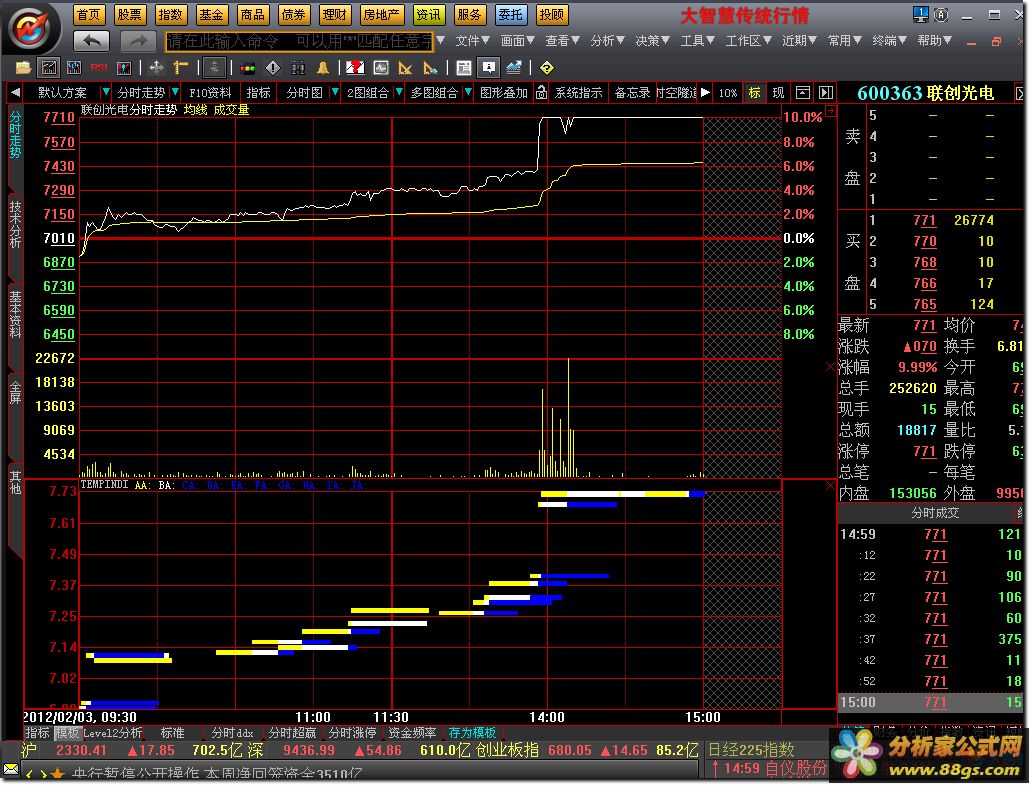Select the ruler measurement tool icon

[181, 68]
